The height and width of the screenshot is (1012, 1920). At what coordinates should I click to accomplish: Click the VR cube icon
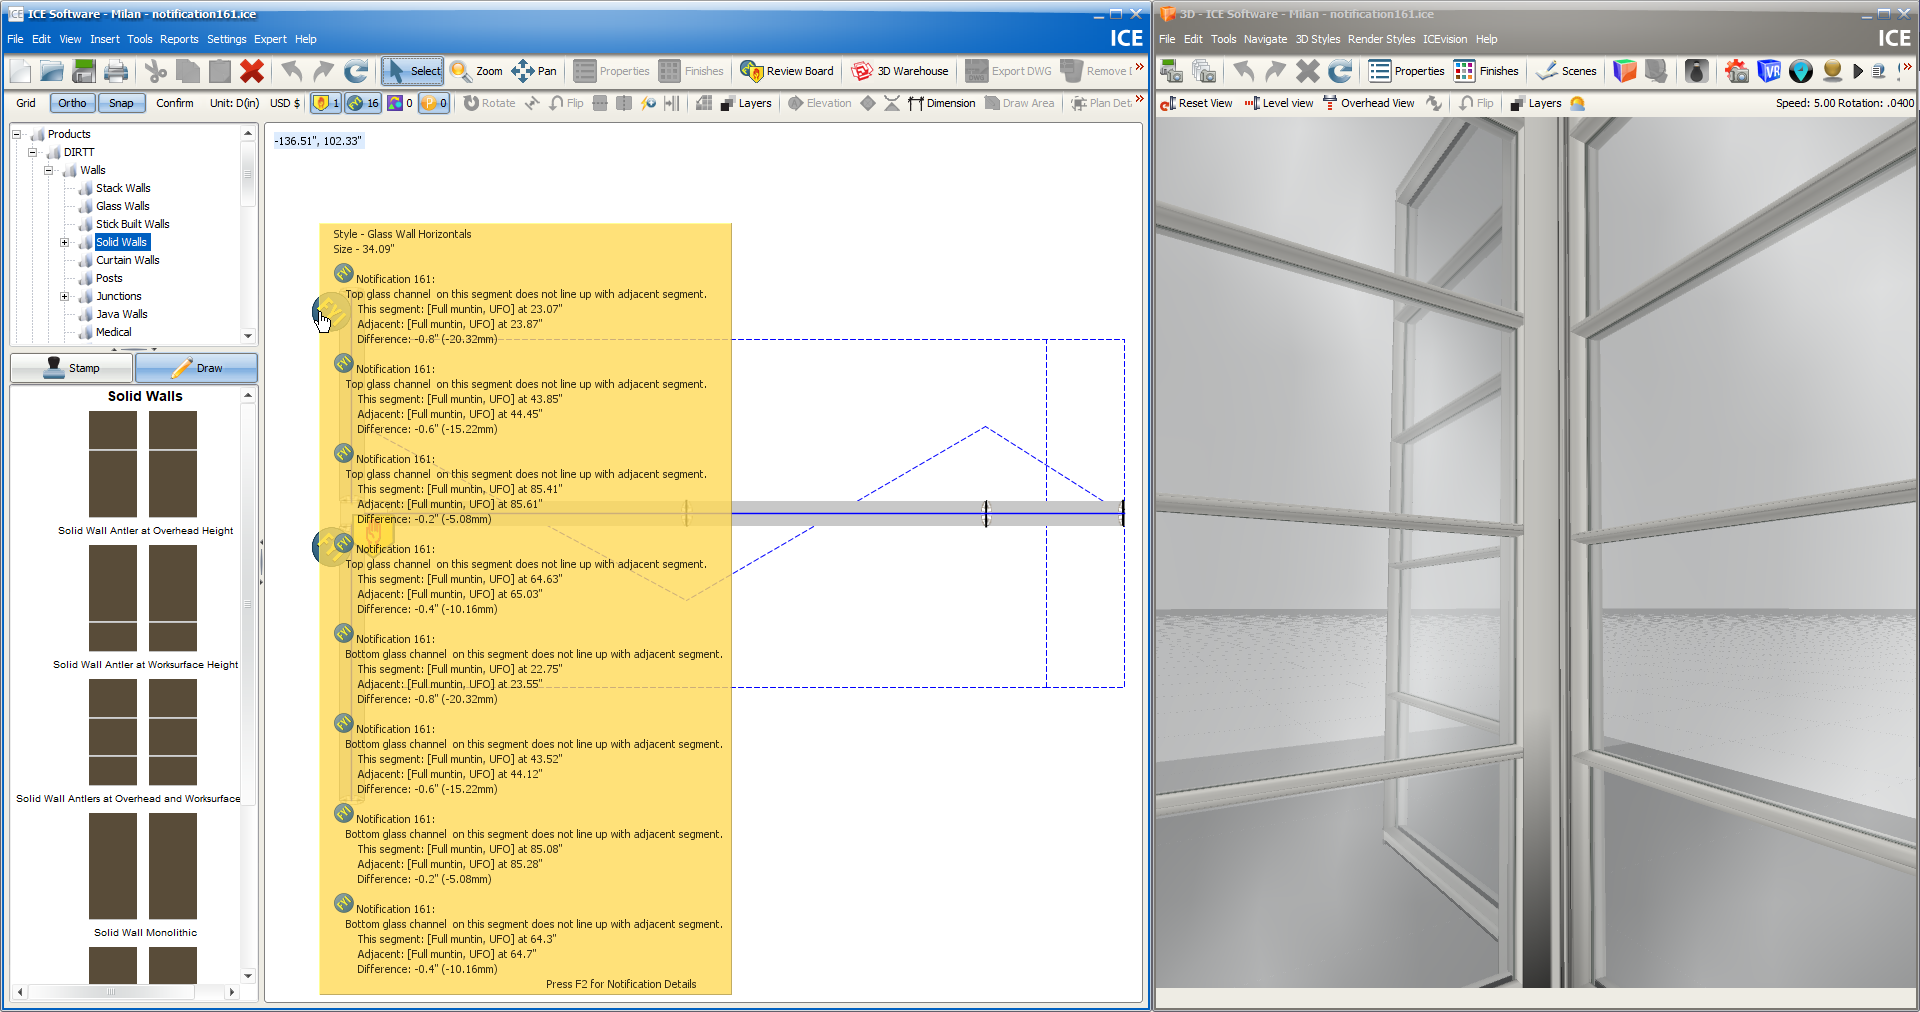pos(1769,71)
